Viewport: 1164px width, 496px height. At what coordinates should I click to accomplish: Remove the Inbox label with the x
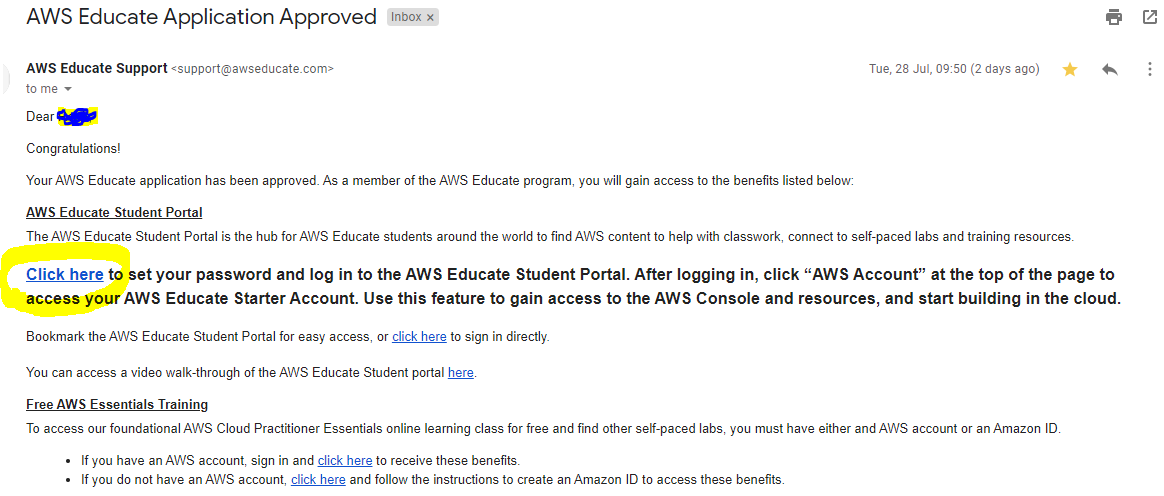pyautogui.click(x=430, y=18)
